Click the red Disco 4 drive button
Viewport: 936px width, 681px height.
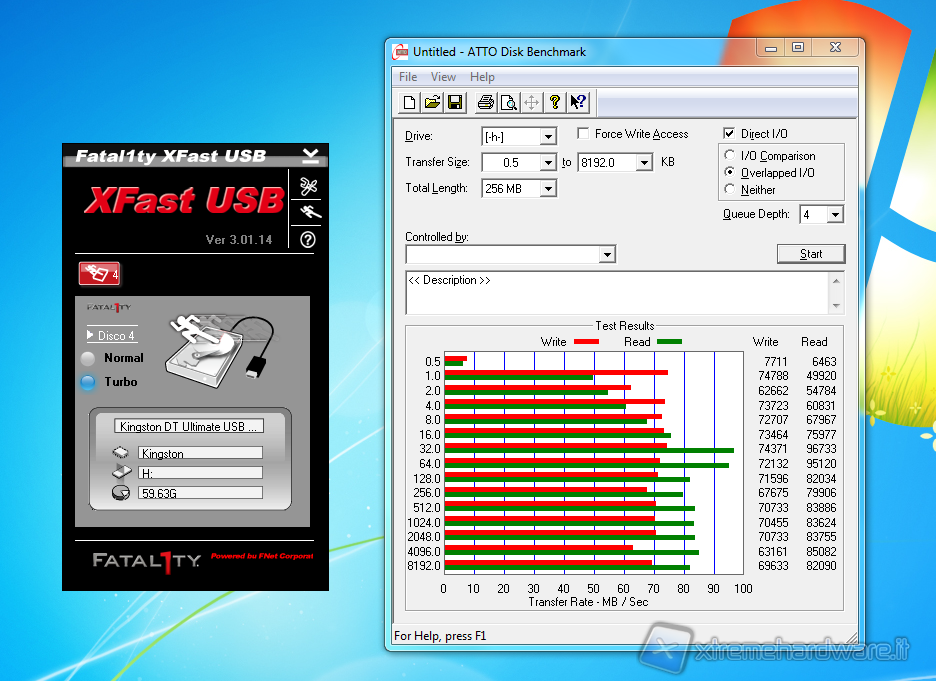click(x=99, y=273)
